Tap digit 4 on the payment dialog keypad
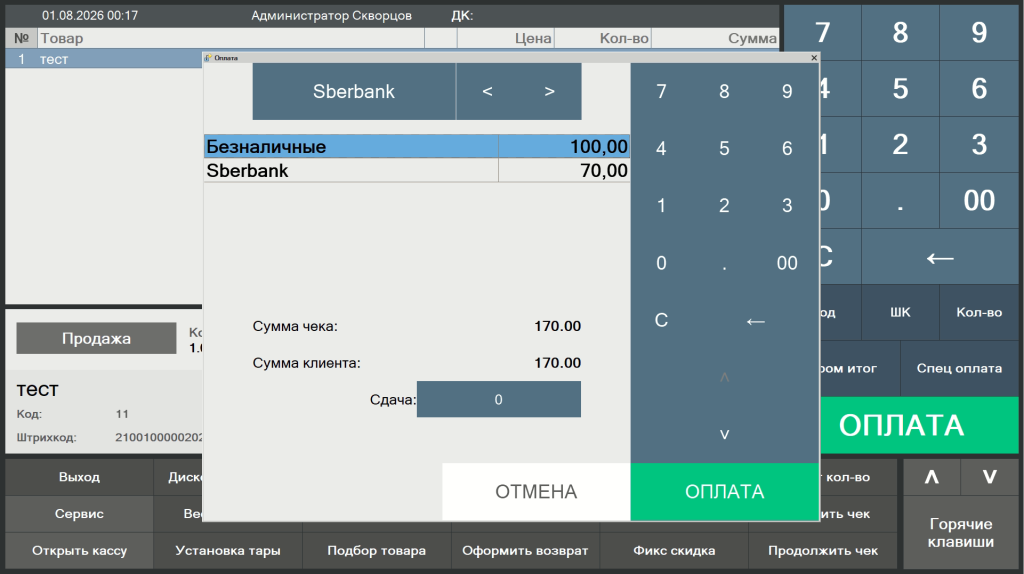This screenshot has height=574, width=1024. [662, 148]
